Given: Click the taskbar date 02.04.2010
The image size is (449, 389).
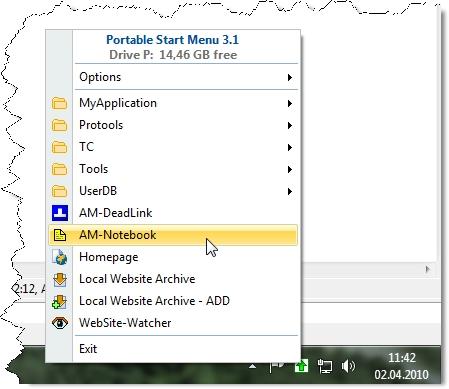Looking at the screenshot, I should pyautogui.click(x=401, y=375).
